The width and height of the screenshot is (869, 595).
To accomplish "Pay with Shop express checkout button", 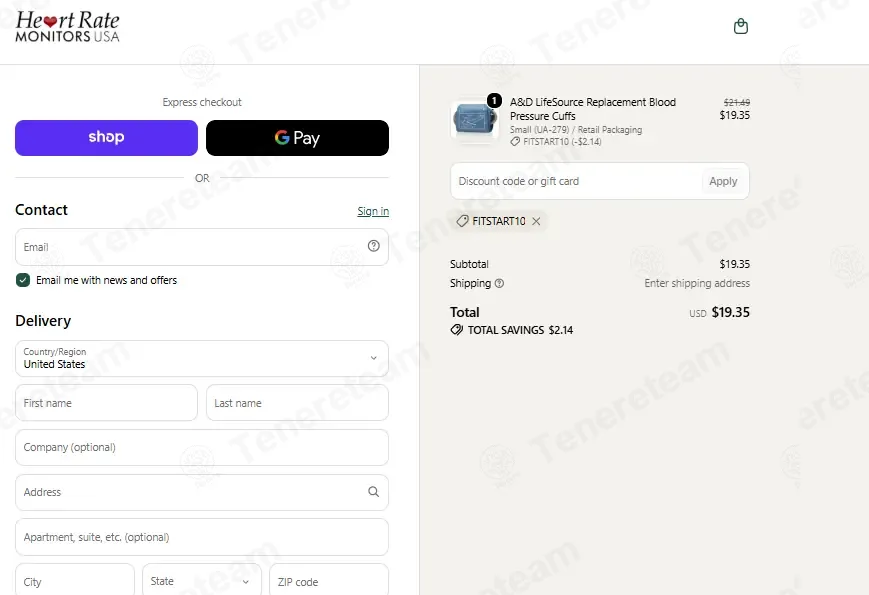I will click(106, 138).
